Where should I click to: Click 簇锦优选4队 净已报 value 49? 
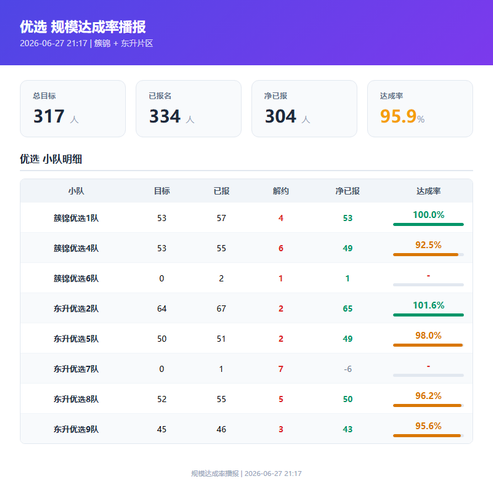[x=347, y=248]
